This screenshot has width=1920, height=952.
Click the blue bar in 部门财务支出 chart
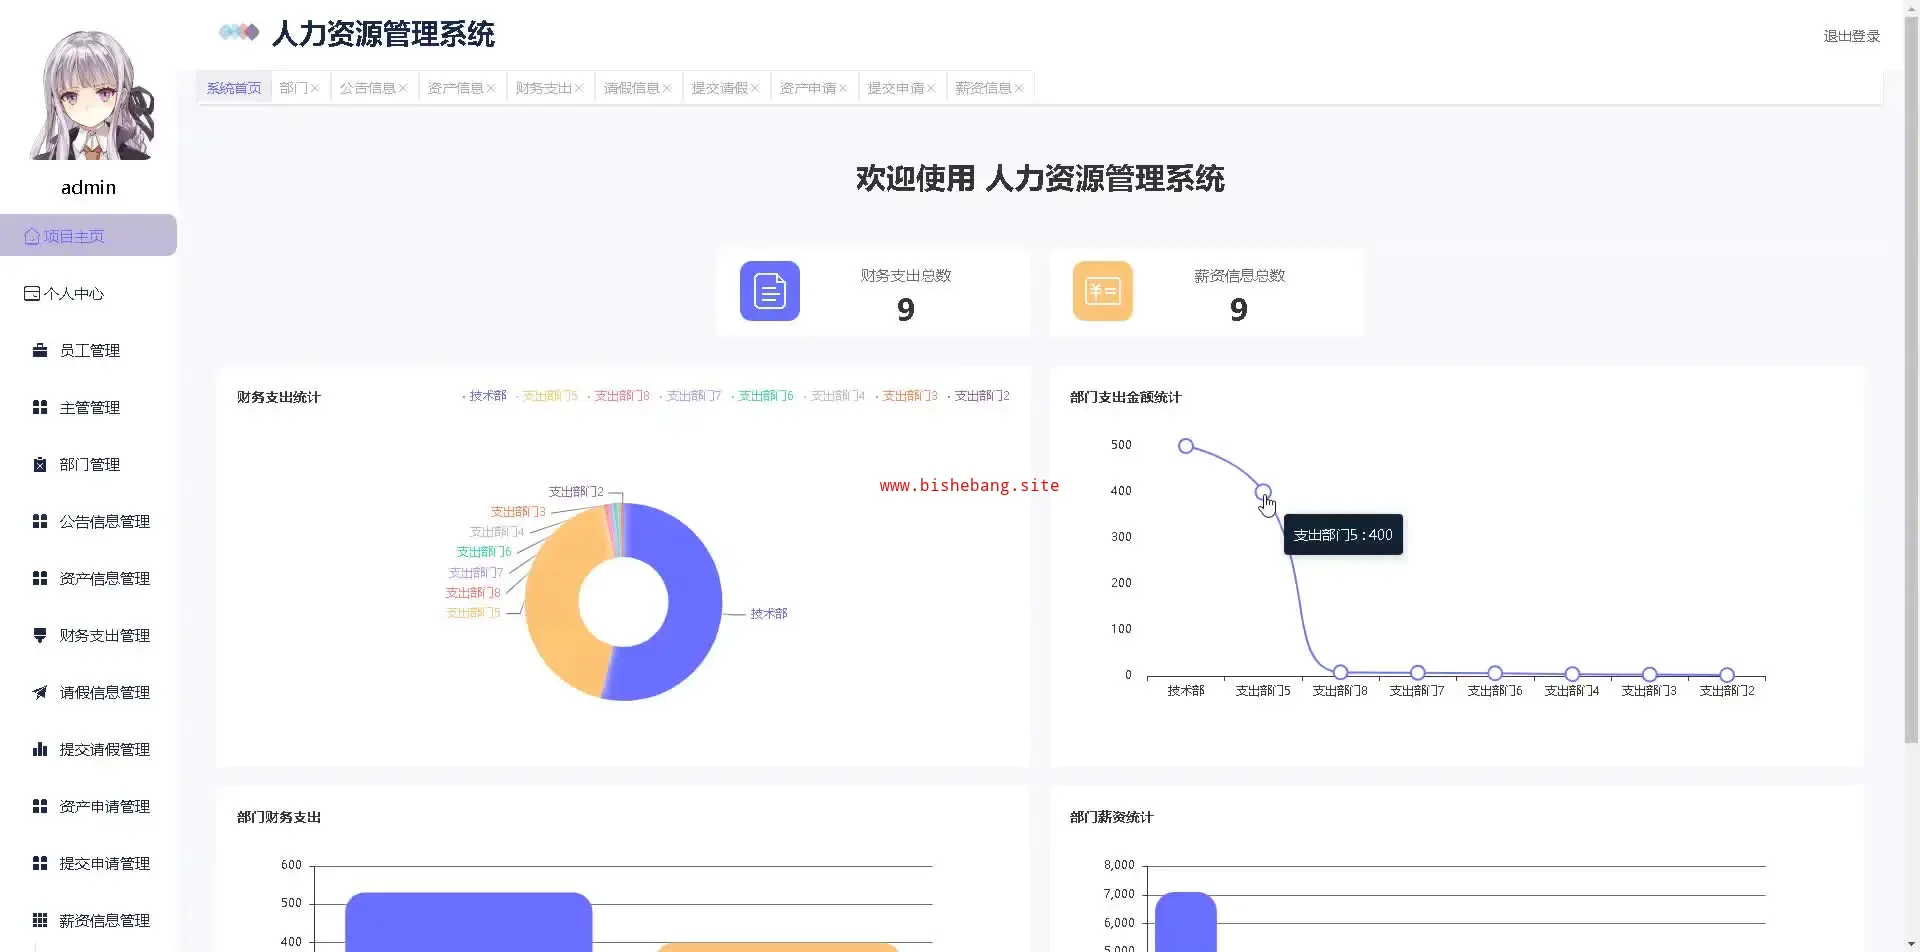coord(469,922)
